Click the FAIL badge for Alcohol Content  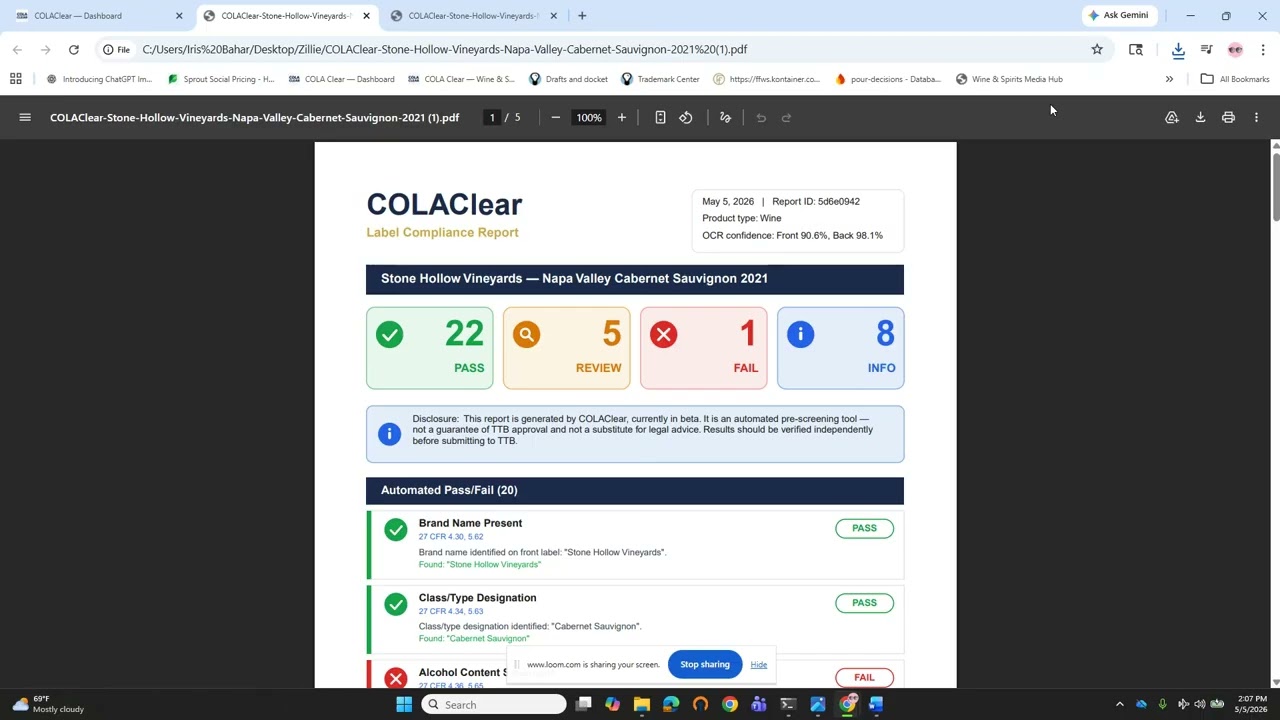coord(864,677)
